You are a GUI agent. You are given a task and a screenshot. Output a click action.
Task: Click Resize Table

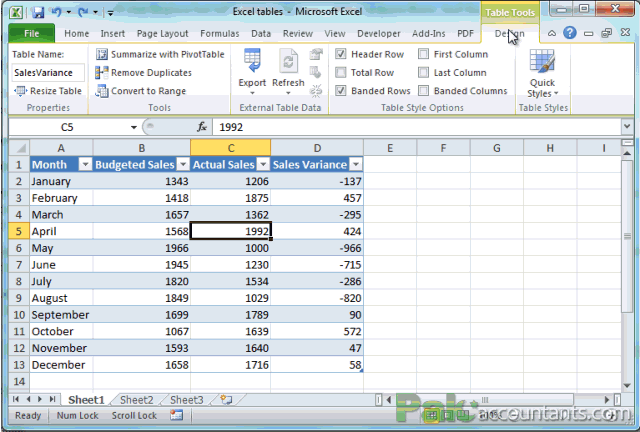pos(48,91)
